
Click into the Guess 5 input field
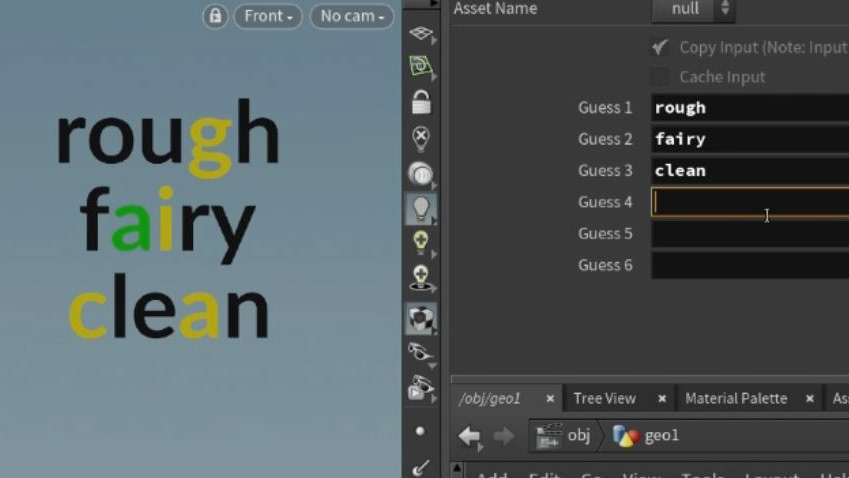pos(750,234)
